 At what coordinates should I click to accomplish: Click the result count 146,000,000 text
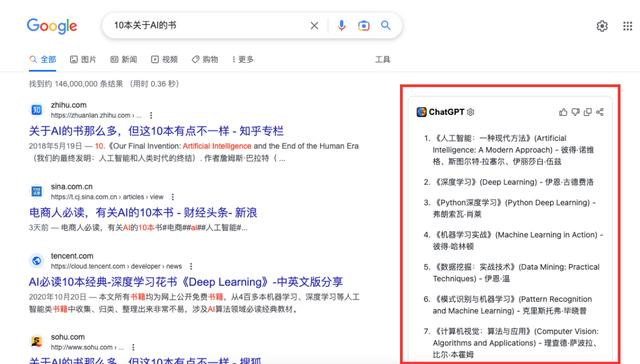click(104, 84)
